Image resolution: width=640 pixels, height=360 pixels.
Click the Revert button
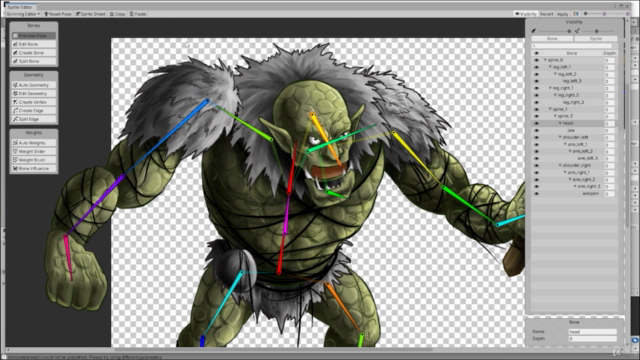547,14
